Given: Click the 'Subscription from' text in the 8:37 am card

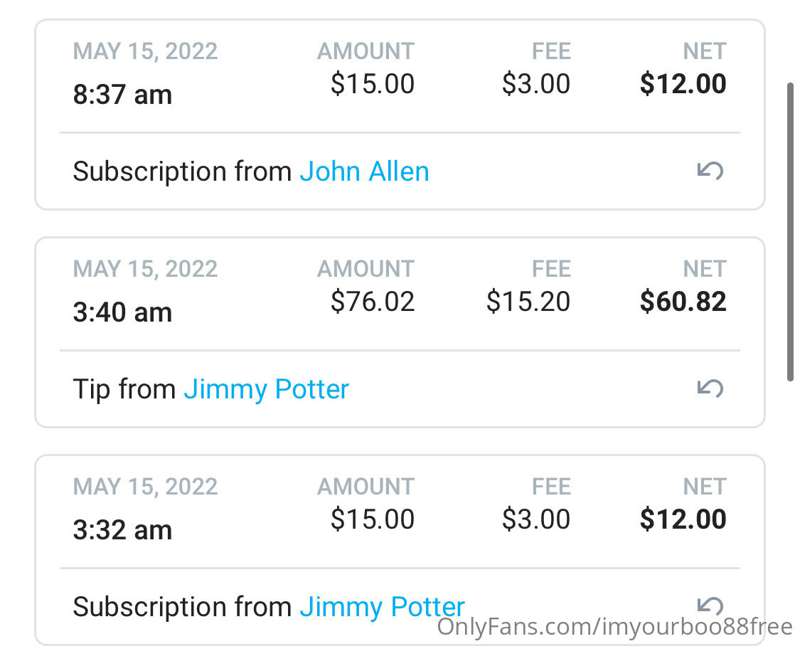Looking at the screenshot, I should (x=182, y=172).
